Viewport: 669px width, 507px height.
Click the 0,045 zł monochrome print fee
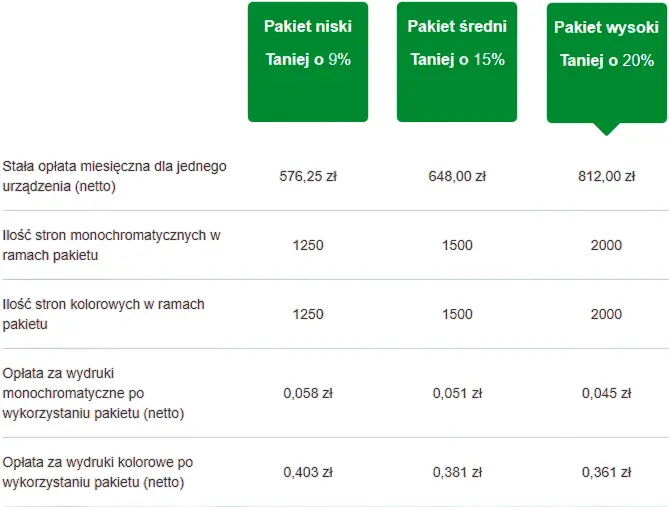tap(606, 393)
